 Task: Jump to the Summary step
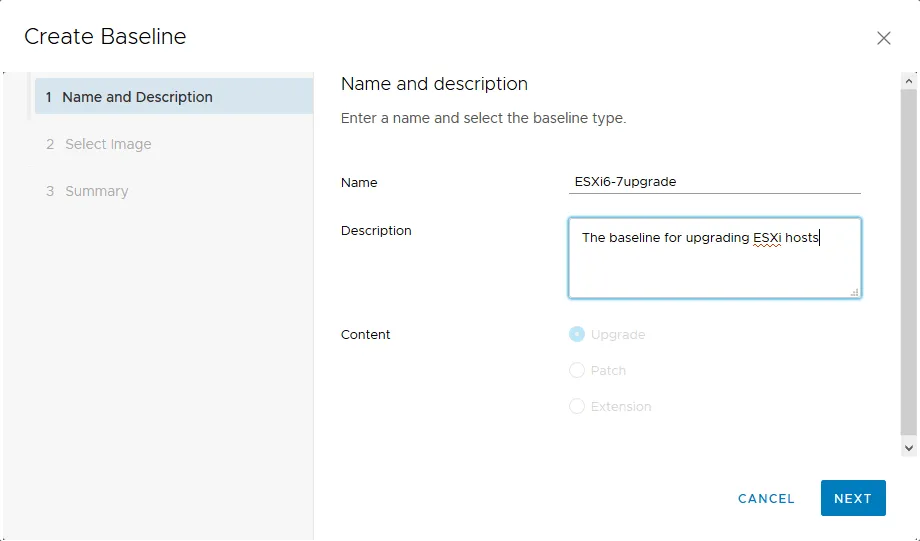point(96,191)
